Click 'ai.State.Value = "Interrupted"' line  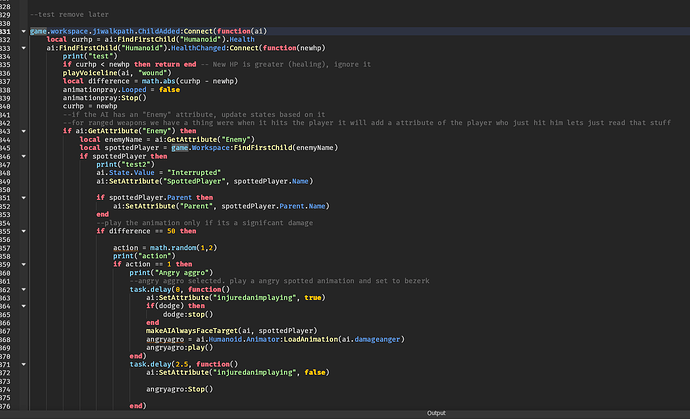click(x=158, y=173)
